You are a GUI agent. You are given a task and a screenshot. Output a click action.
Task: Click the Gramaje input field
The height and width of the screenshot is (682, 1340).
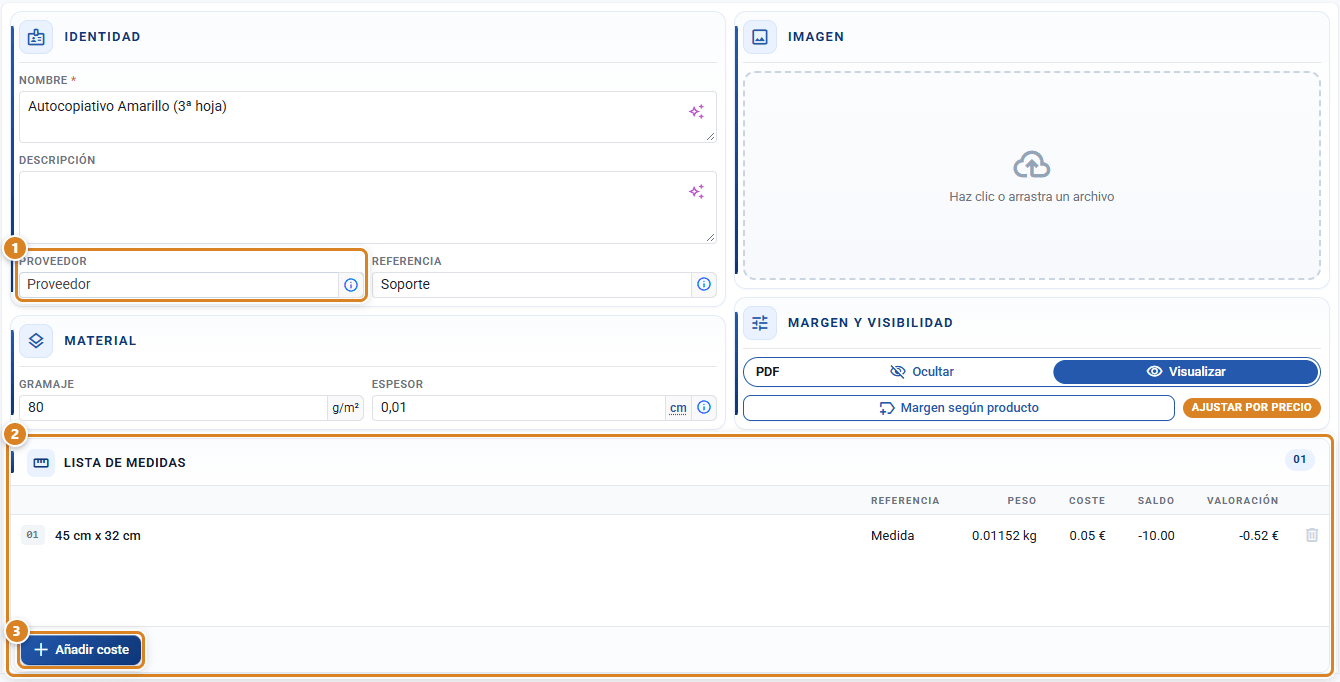pos(174,408)
